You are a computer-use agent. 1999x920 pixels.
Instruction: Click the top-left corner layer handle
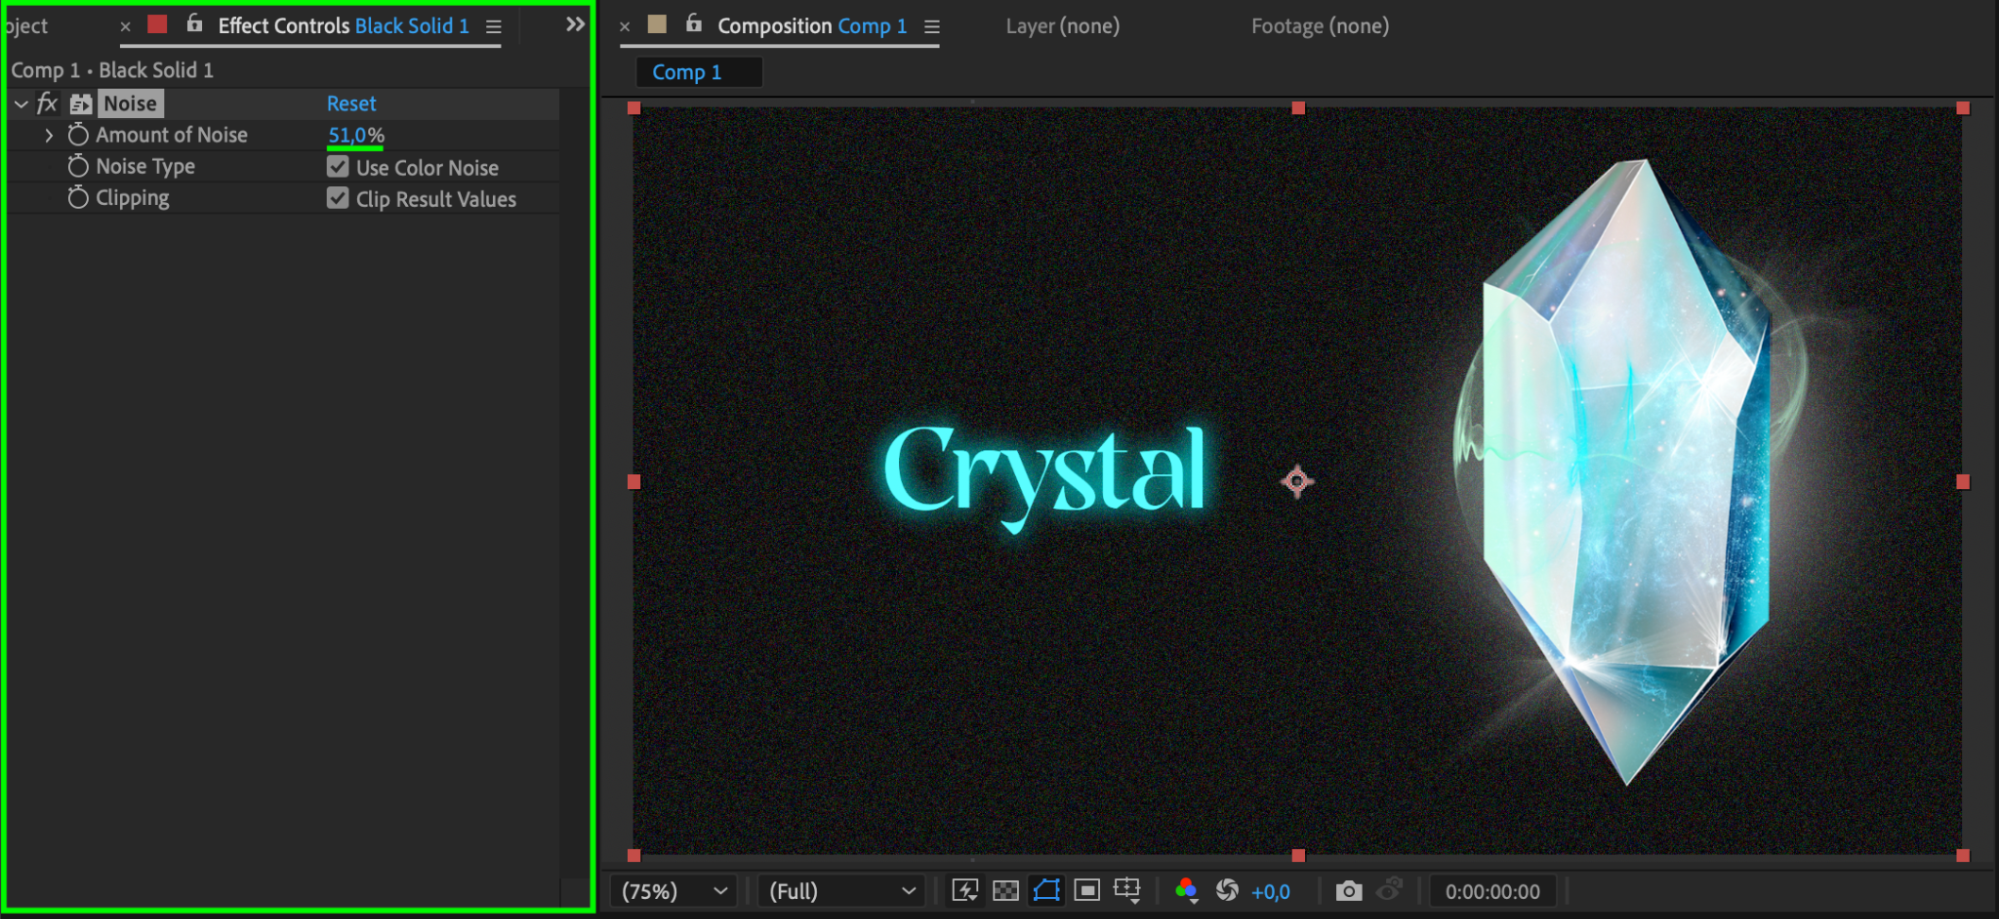[x=634, y=108]
